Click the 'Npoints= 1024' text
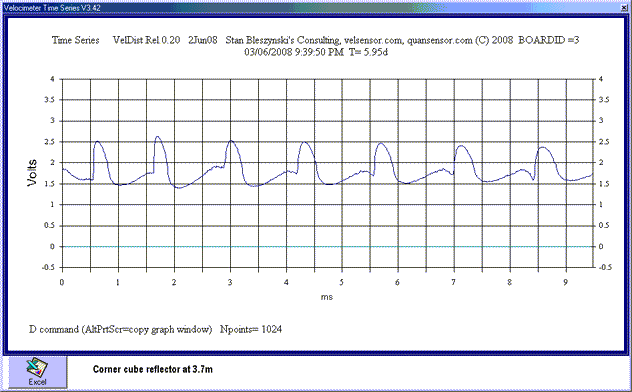The width and height of the screenshot is (632, 392). [251, 330]
